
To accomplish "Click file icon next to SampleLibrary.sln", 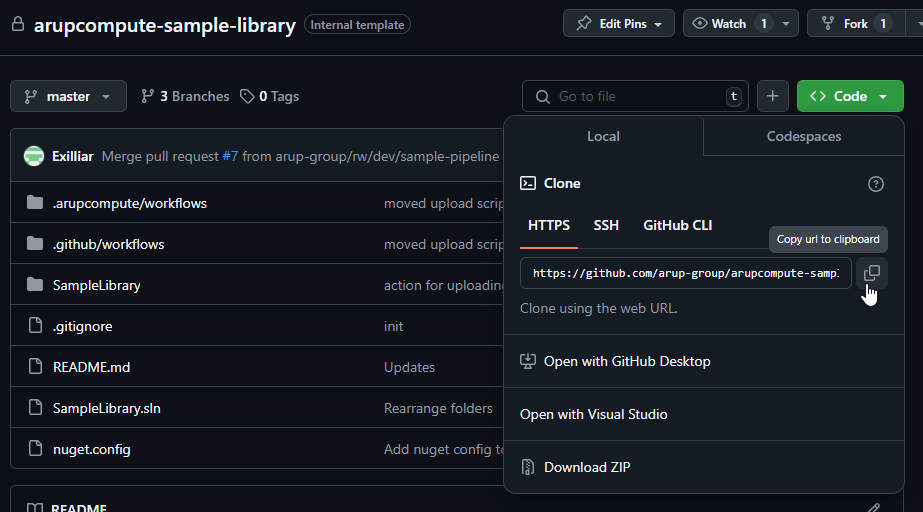I will point(35,407).
